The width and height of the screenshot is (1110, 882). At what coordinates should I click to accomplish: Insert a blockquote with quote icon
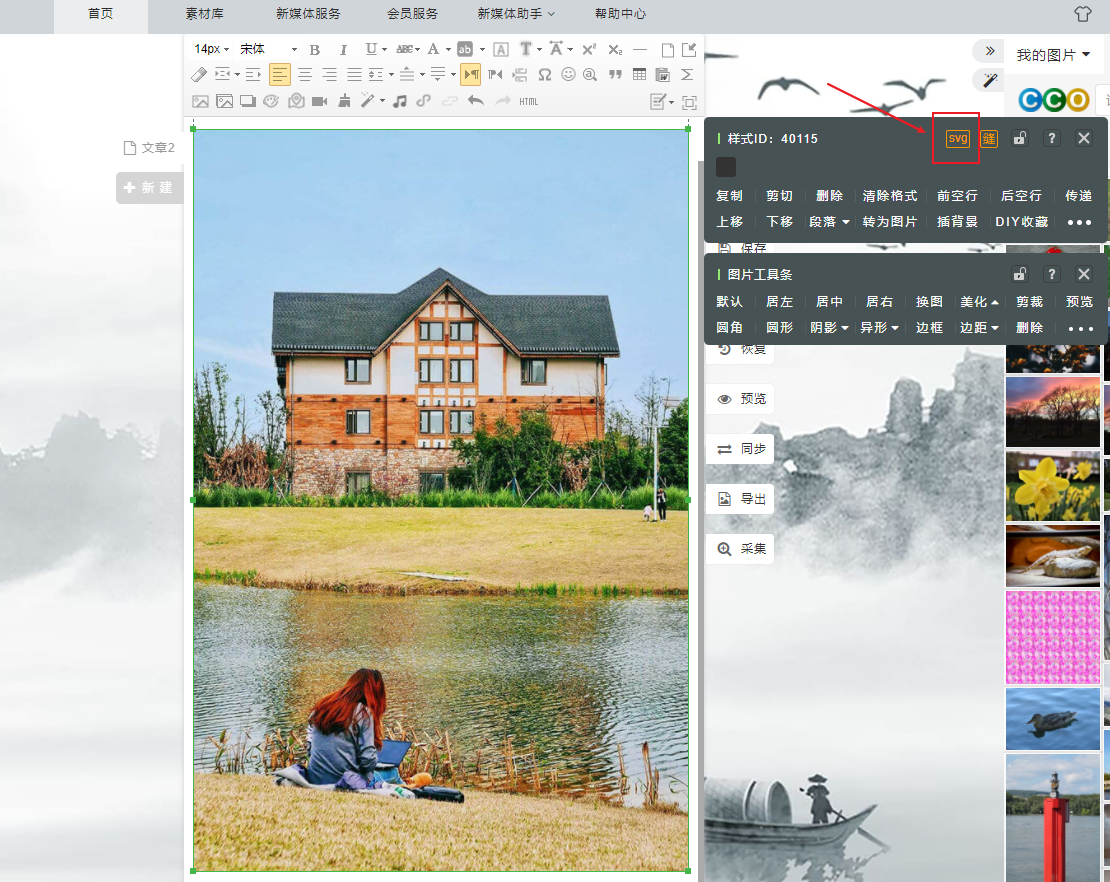pyautogui.click(x=615, y=74)
